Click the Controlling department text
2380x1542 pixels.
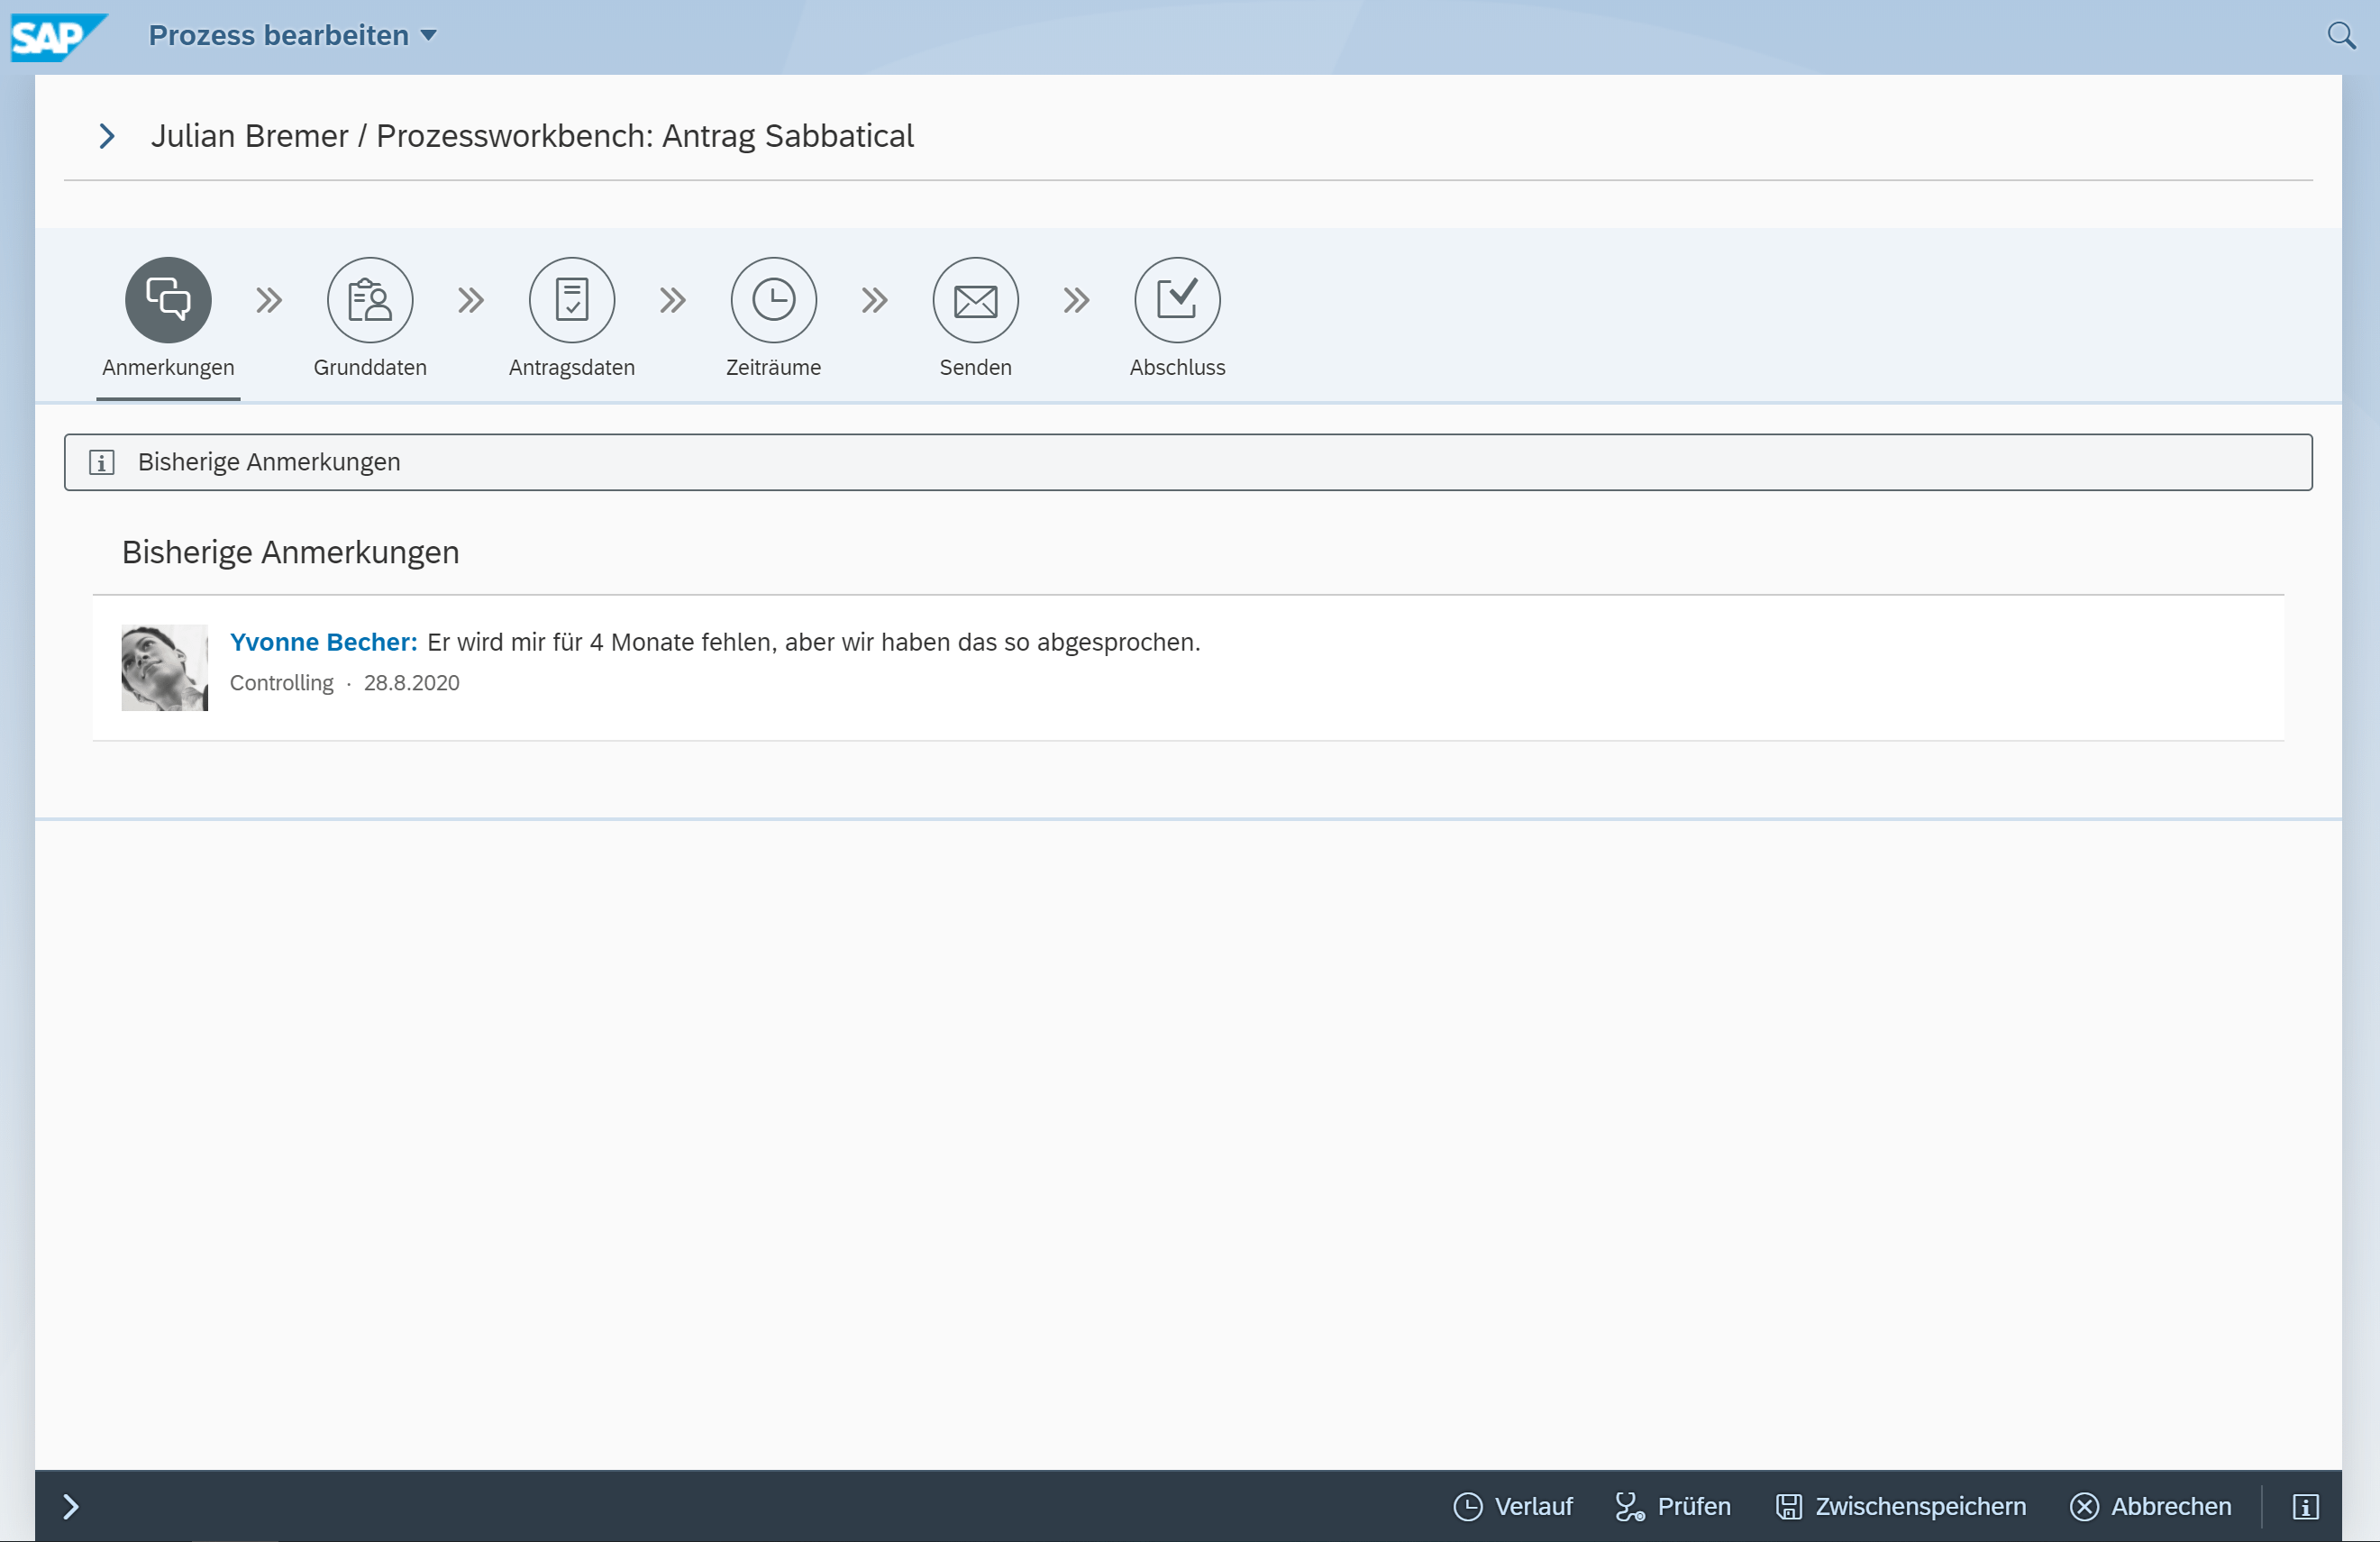[x=282, y=683]
